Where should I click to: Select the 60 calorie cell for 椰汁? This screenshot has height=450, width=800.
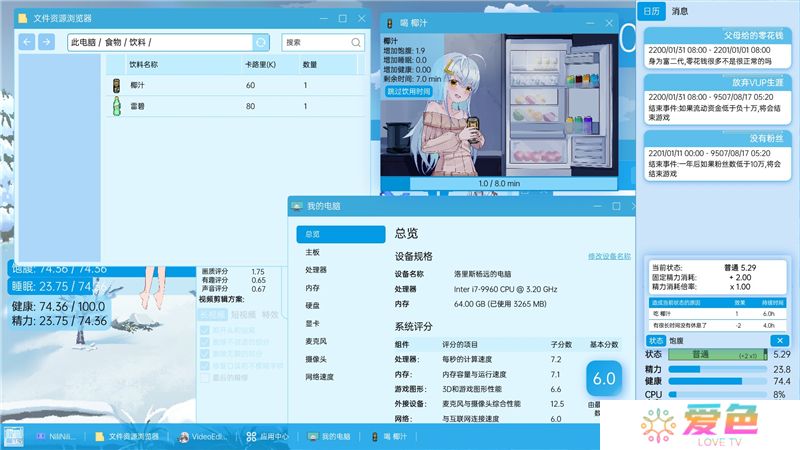[x=251, y=85]
